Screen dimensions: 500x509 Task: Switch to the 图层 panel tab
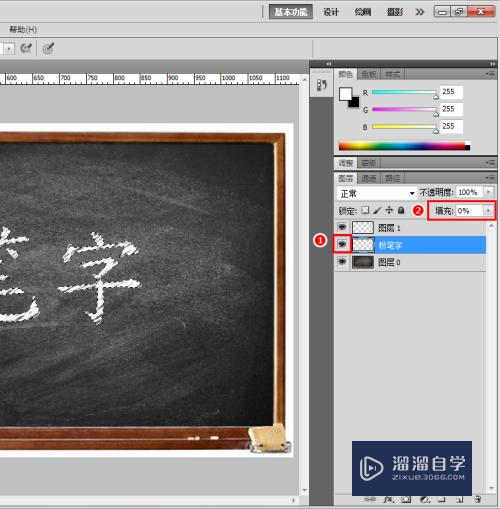click(345, 178)
